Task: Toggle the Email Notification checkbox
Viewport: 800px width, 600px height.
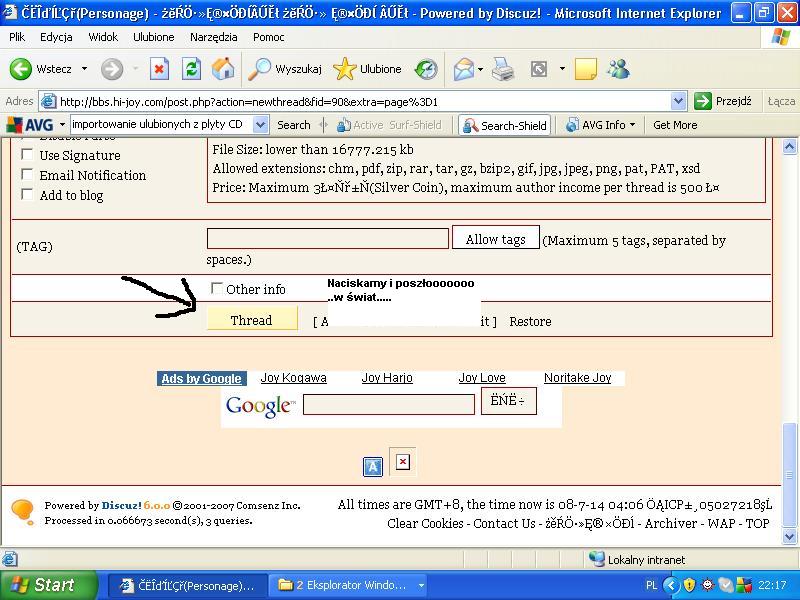Action: click(27, 175)
